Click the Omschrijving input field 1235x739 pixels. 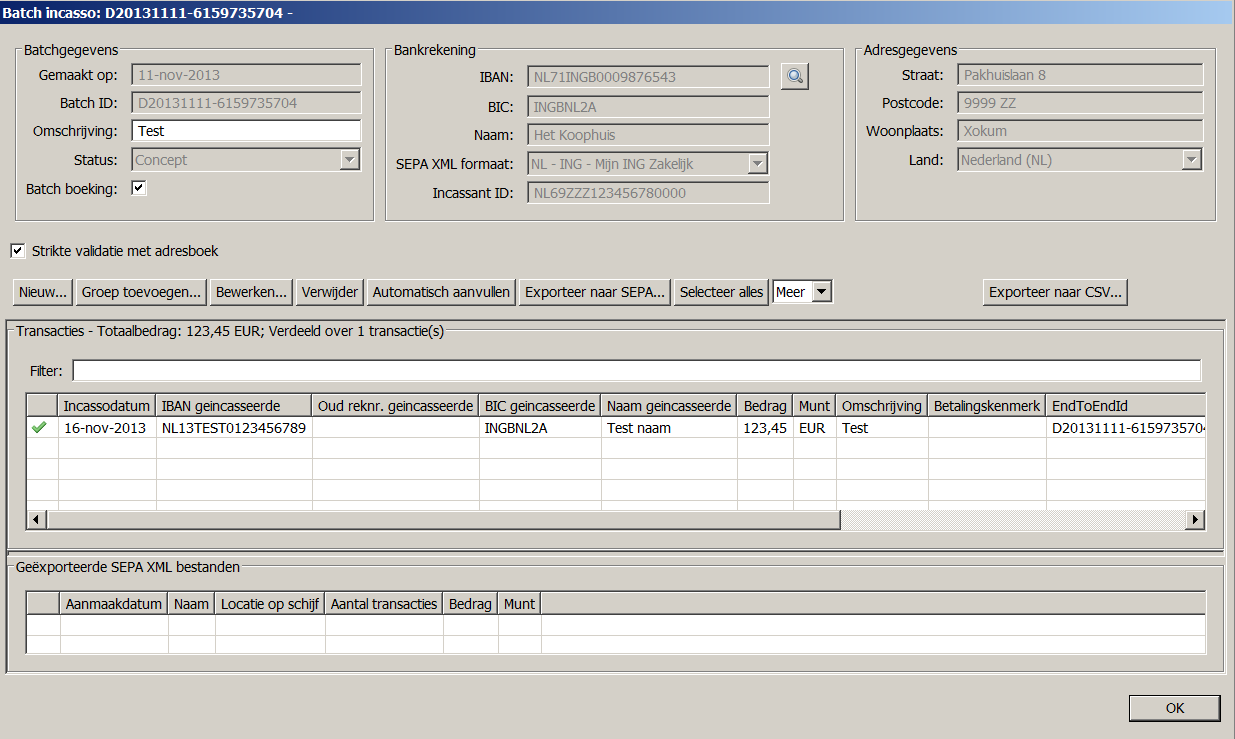(246, 131)
